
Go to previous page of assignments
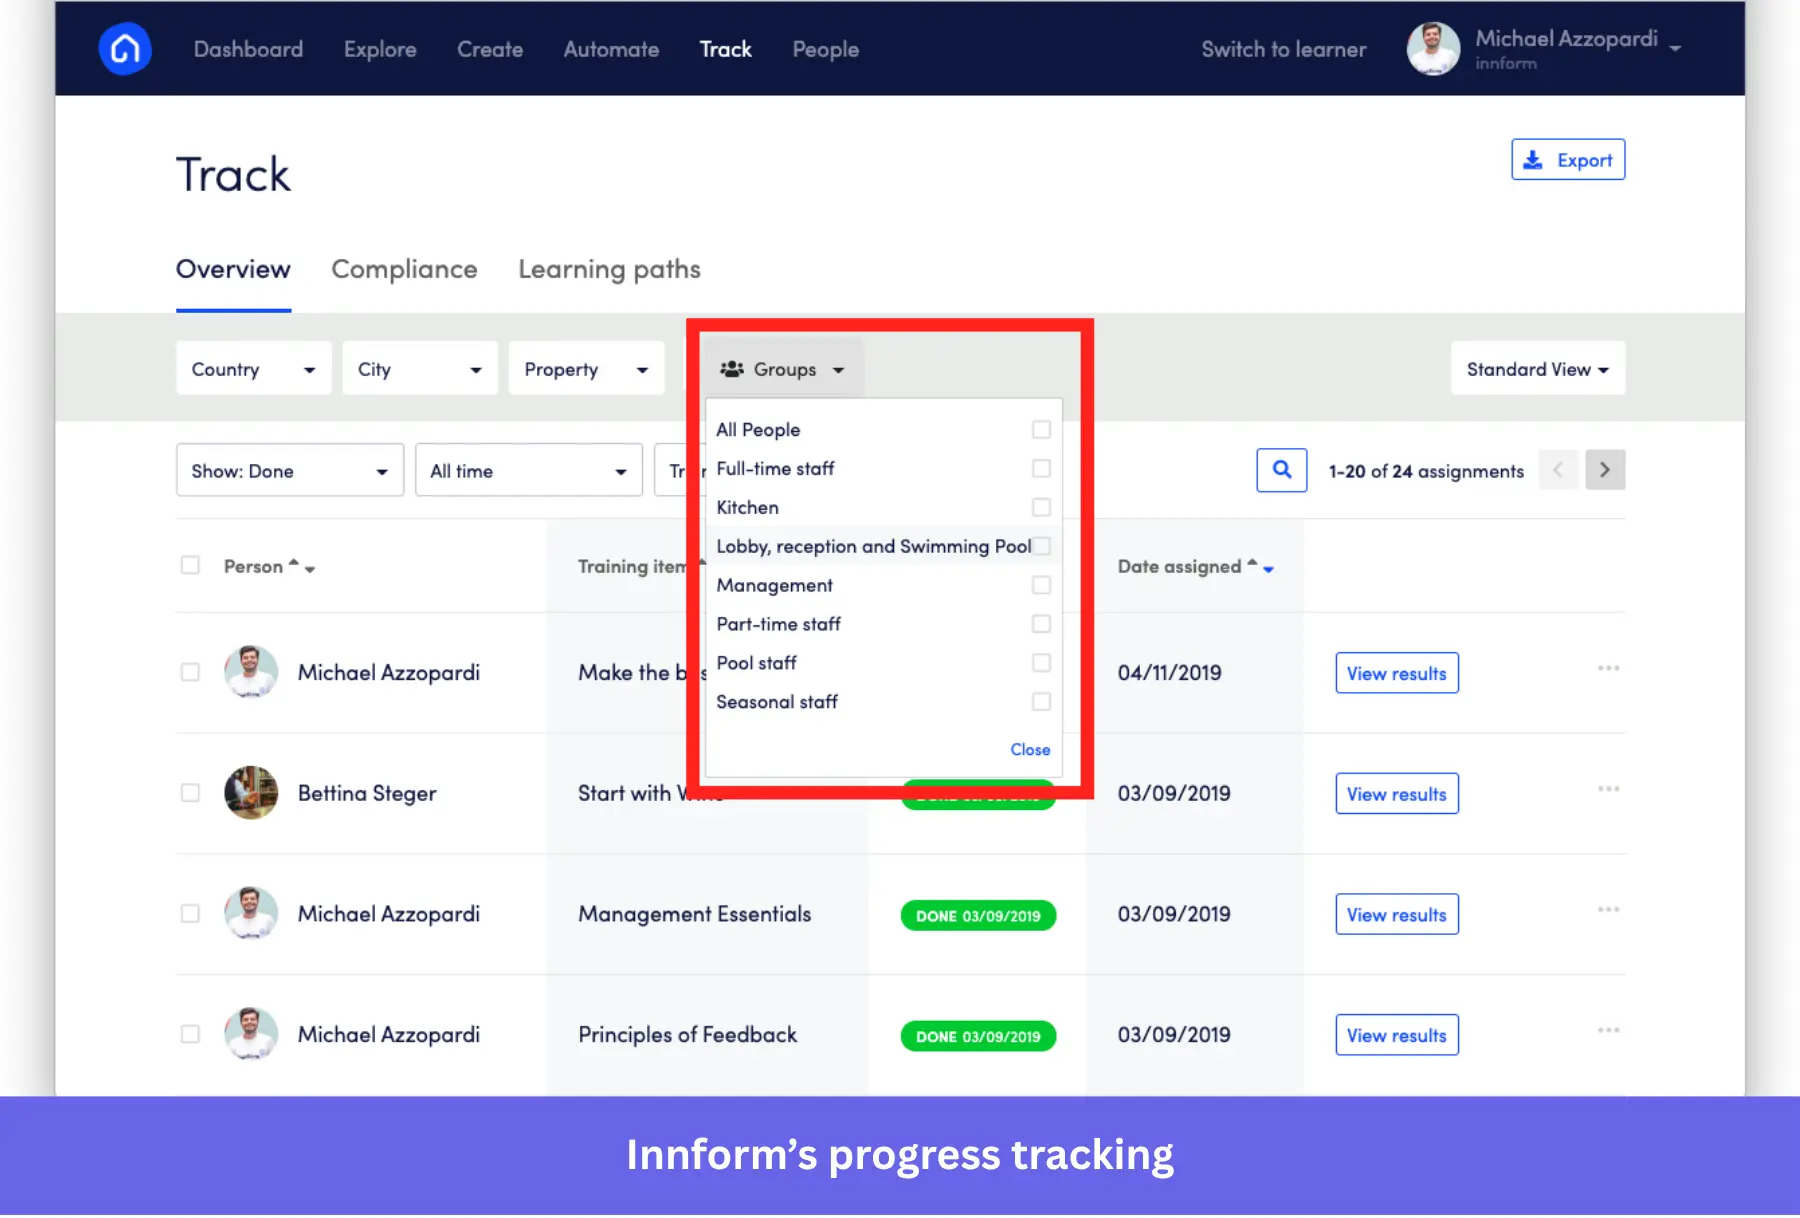click(x=1558, y=470)
